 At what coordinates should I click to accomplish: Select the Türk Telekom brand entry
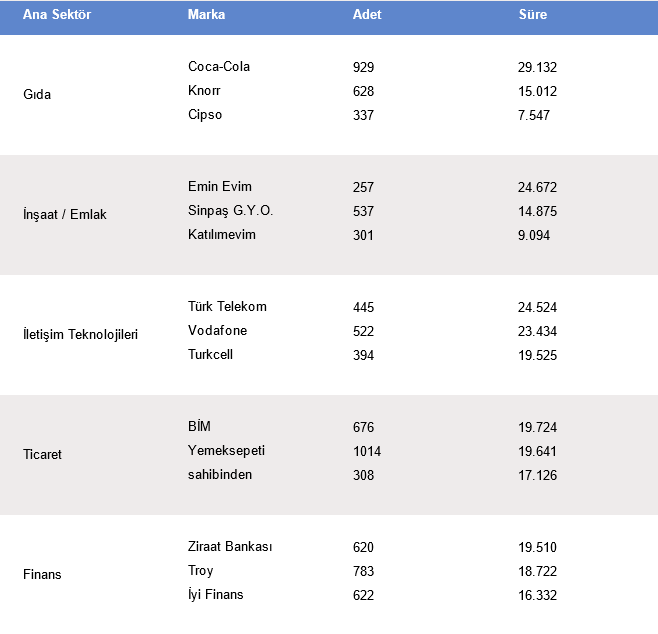point(227,307)
